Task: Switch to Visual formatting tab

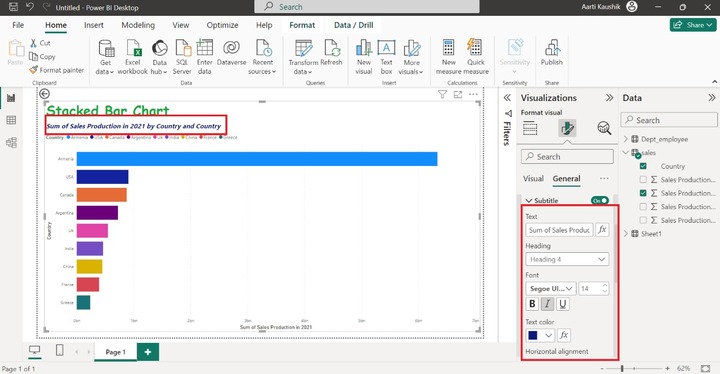Action: tap(533, 179)
